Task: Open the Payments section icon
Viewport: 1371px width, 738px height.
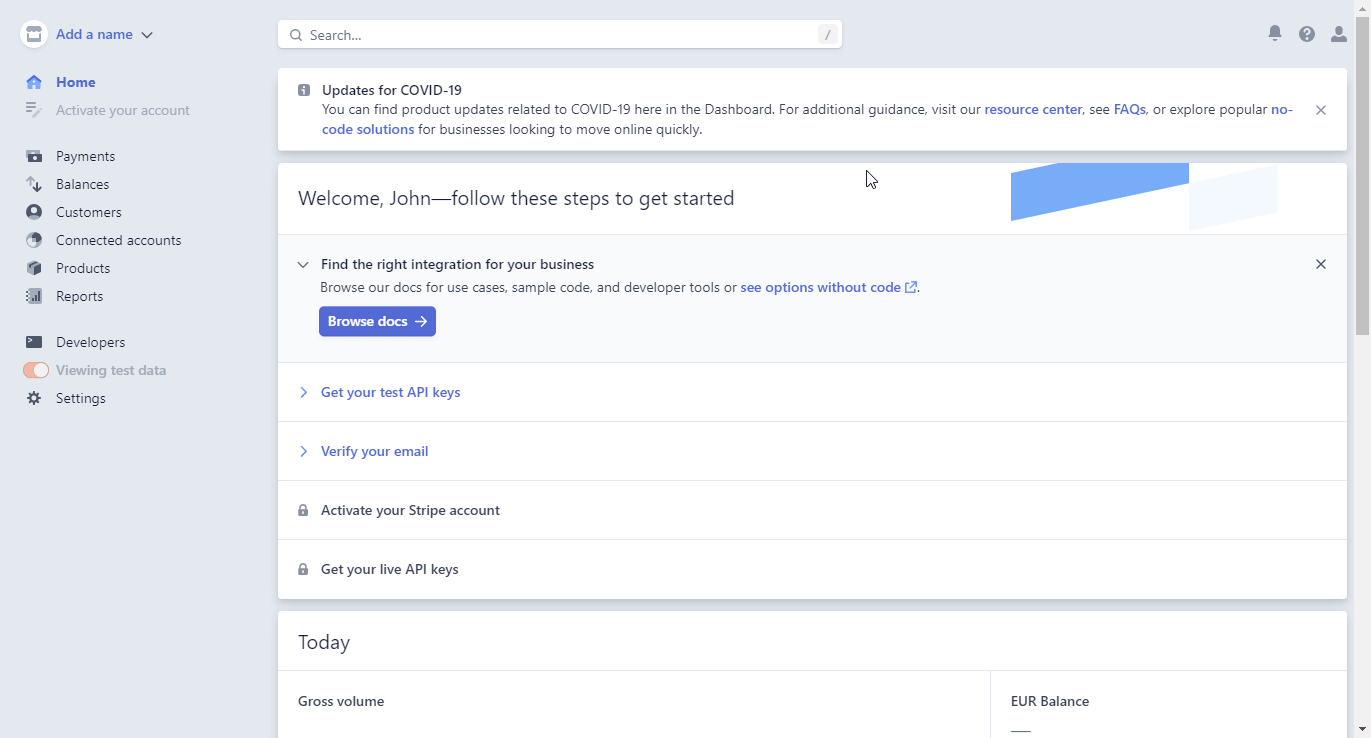Action: 33,156
